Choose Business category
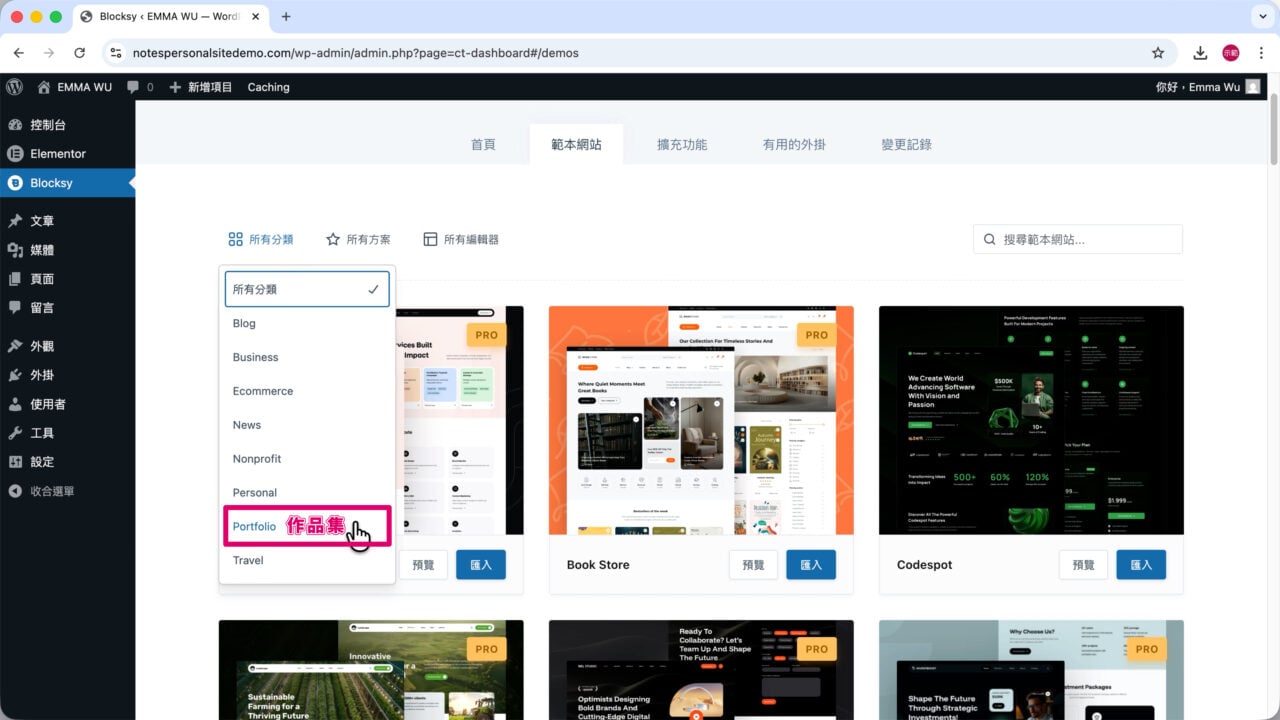Screen dimensions: 1280x720 click(307, 357)
